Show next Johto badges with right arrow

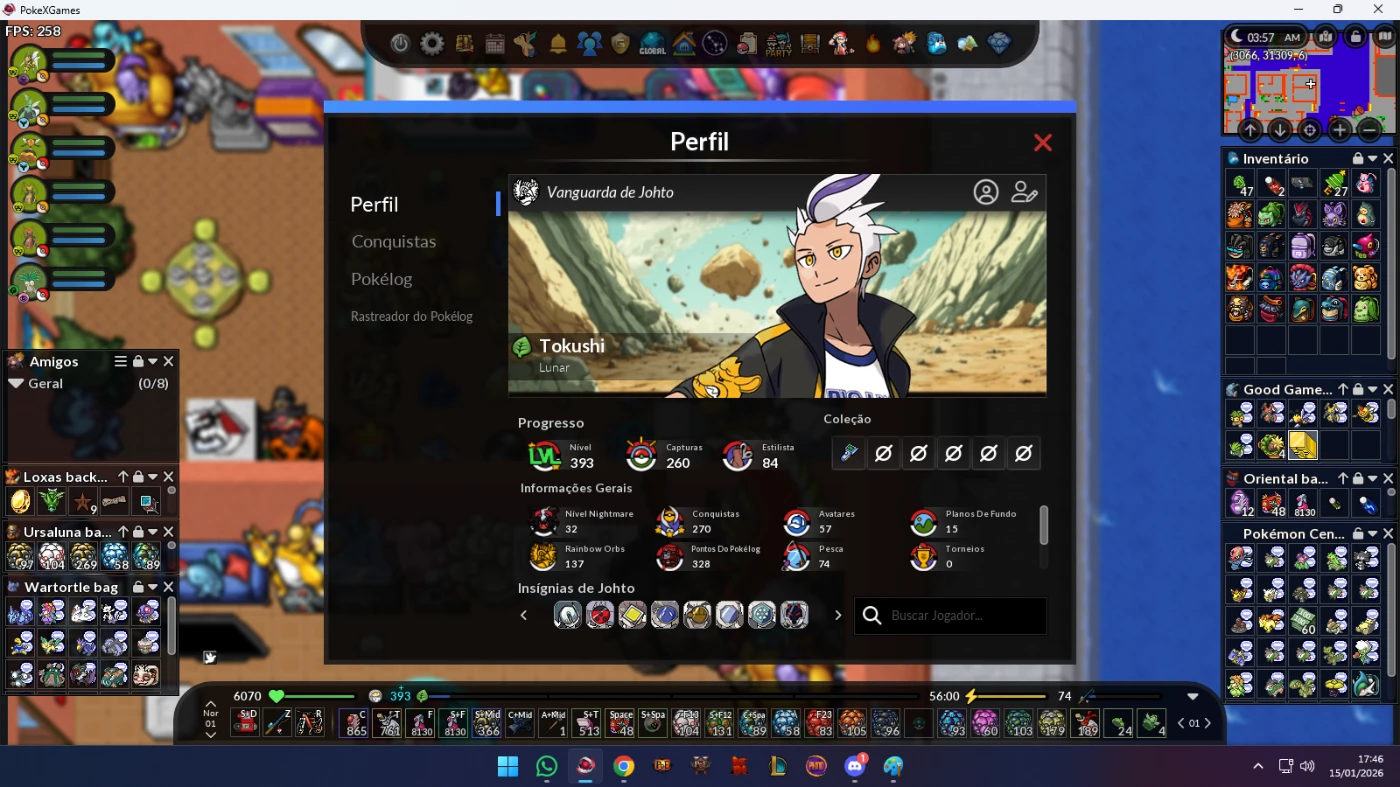[x=838, y=615]
